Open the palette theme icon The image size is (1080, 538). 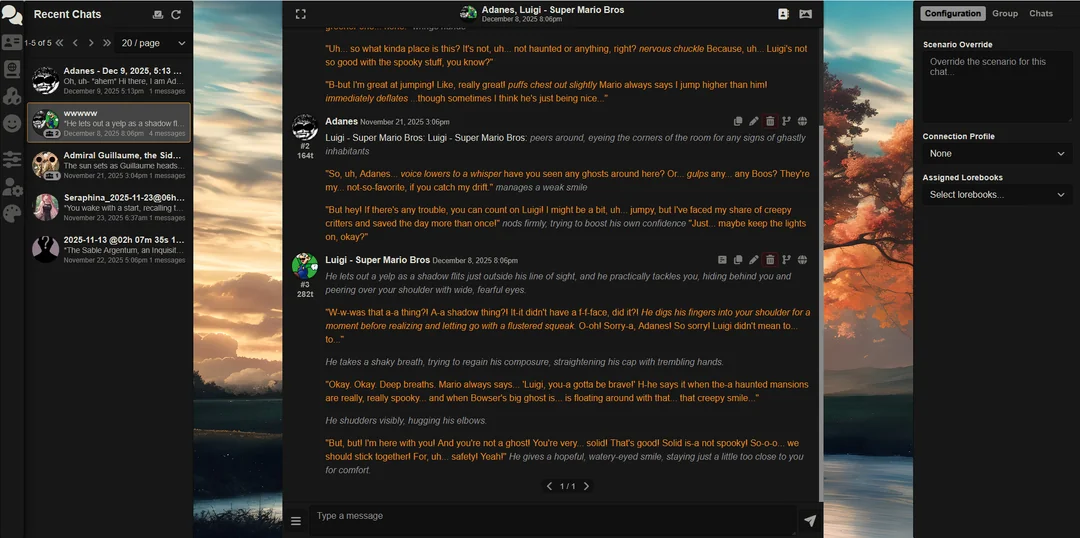[12, 214]
